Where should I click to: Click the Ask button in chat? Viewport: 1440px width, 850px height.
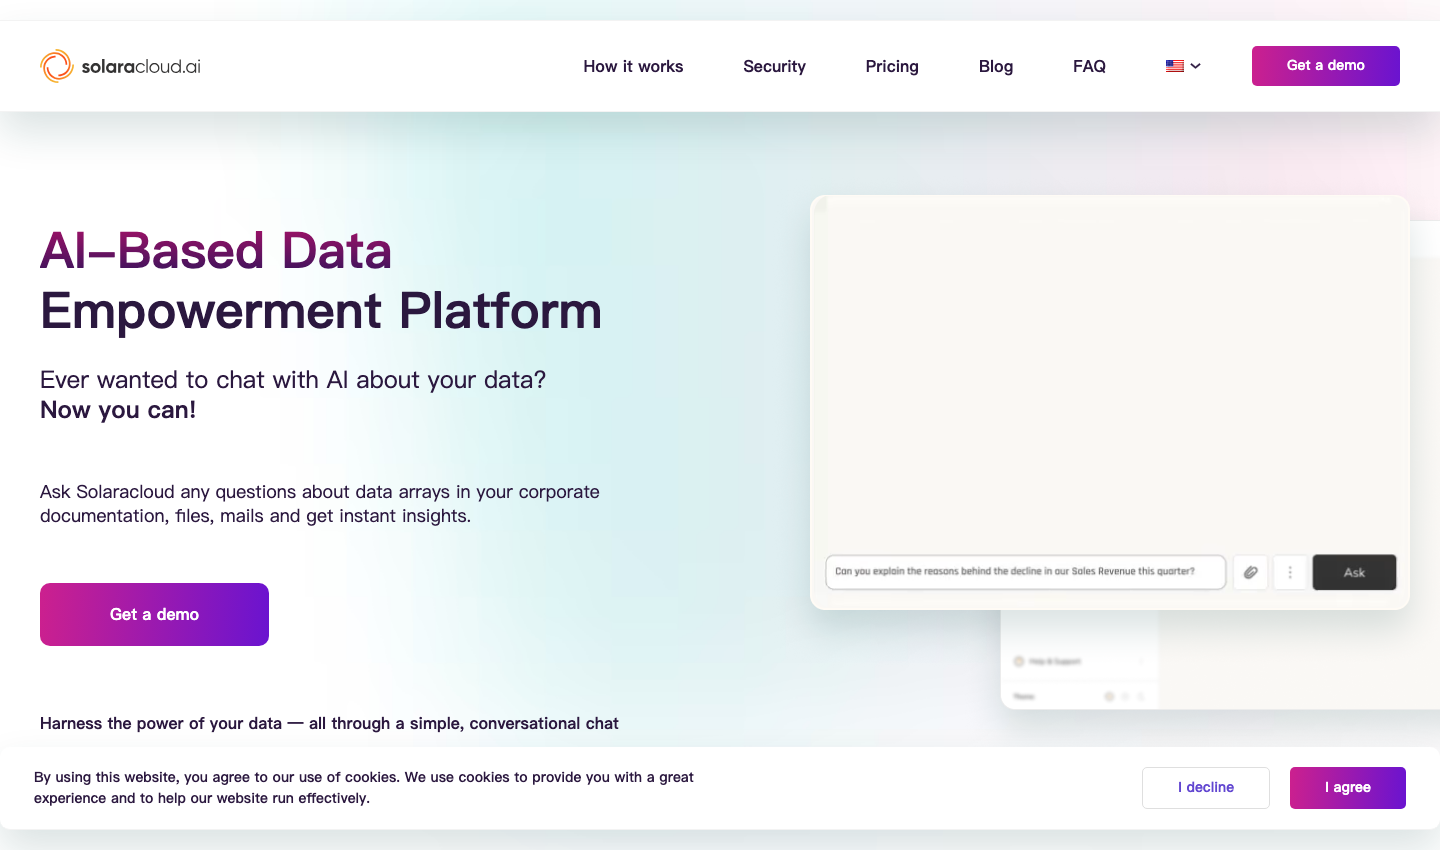(x=1354, y=572)
